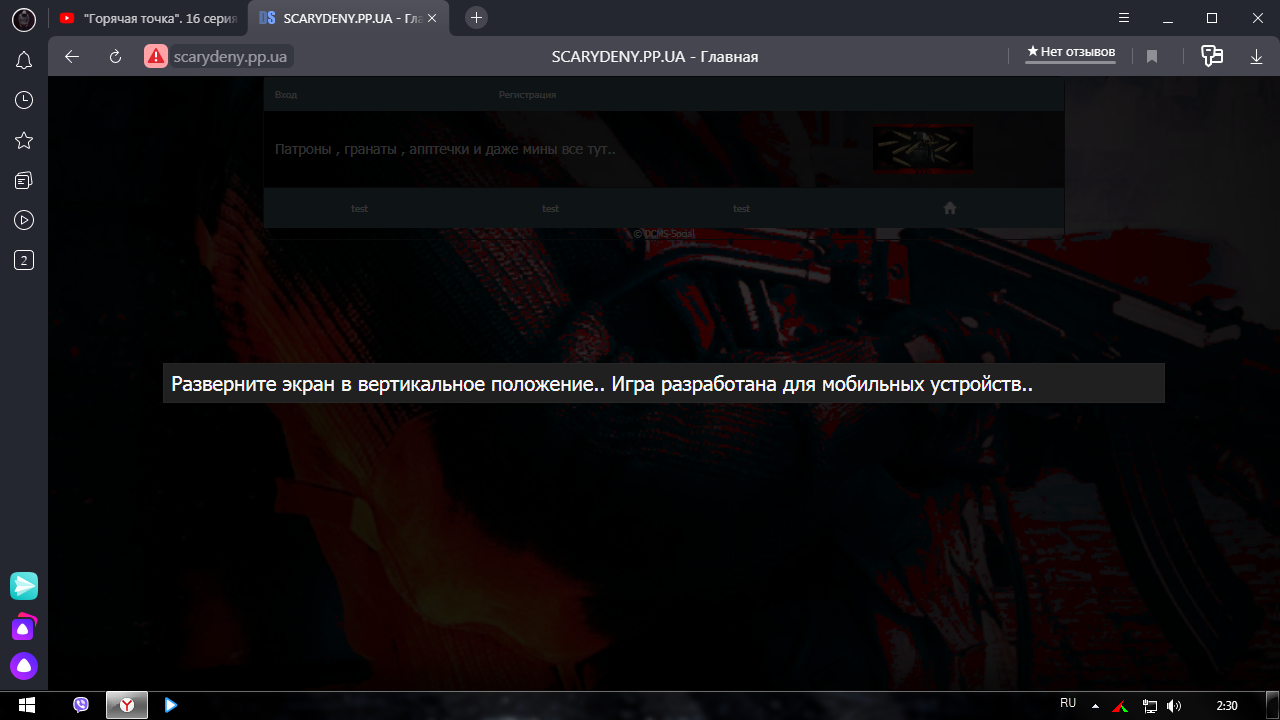Bookmark this page with the bookmark icon
This screenshot has width=1280, height=720.
(x=1152, y=57)
